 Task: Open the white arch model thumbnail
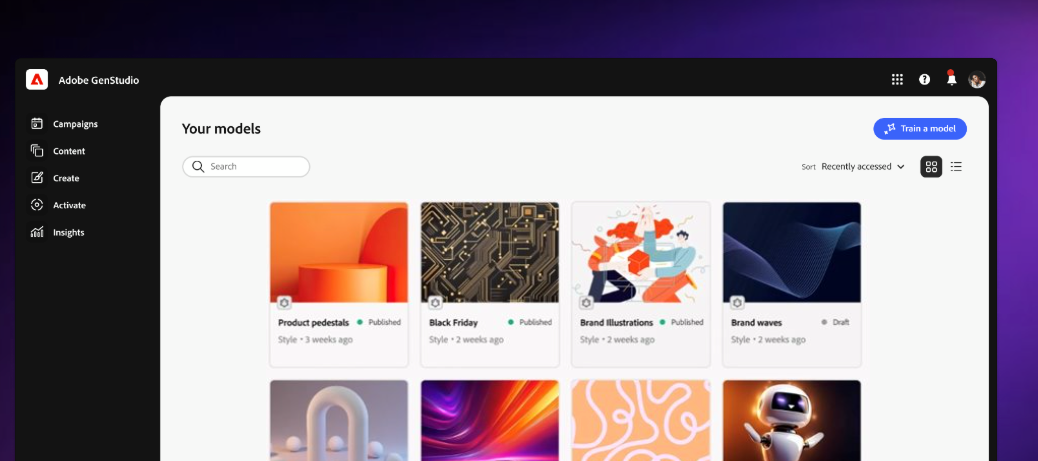tap(339, 421)
